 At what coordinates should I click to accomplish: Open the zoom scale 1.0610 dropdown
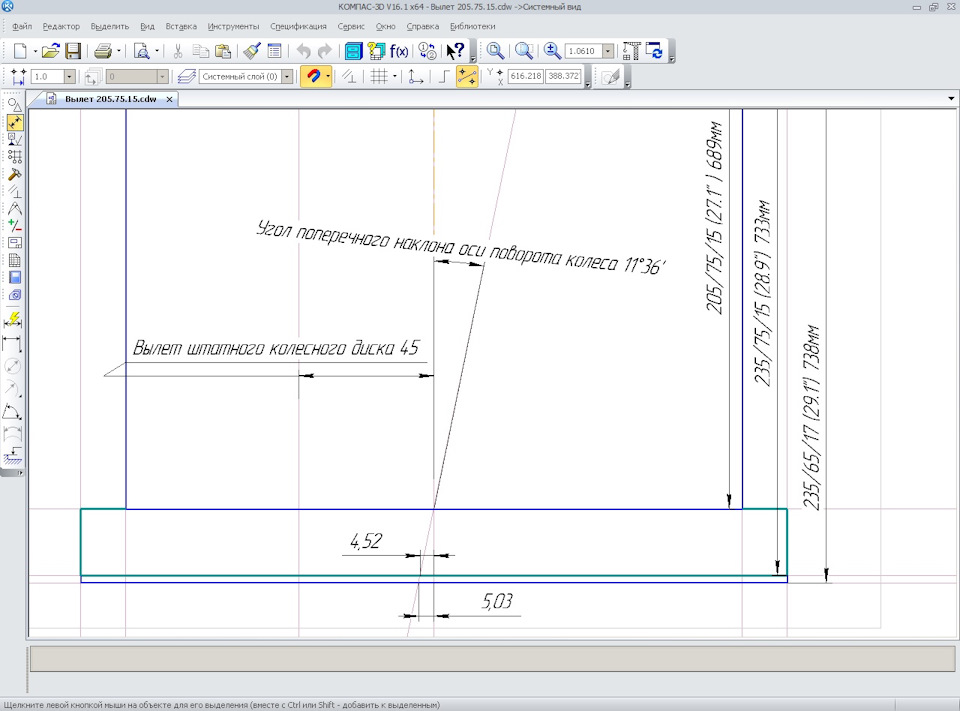pyautogui.click(x=608, y=51)
